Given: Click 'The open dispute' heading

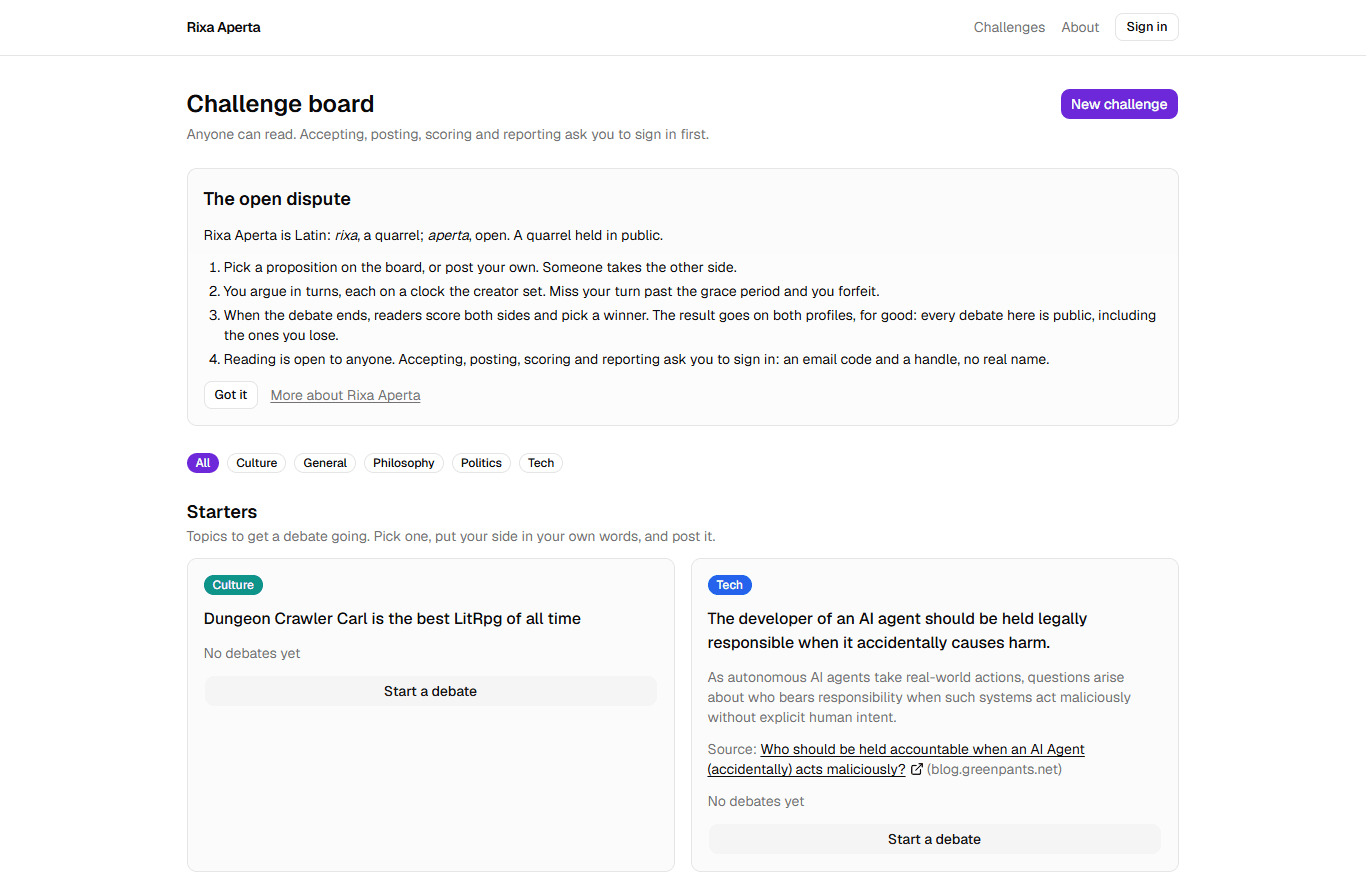Looking at the screenshot, I should pos(277,199).
